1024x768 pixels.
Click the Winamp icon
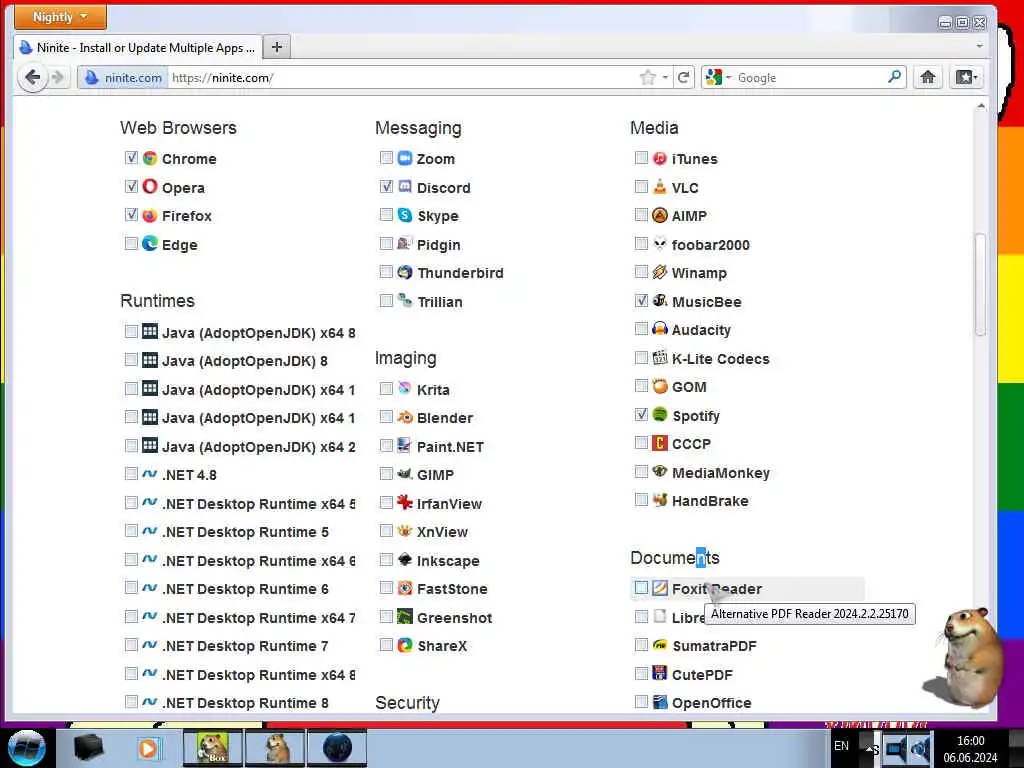660,272
